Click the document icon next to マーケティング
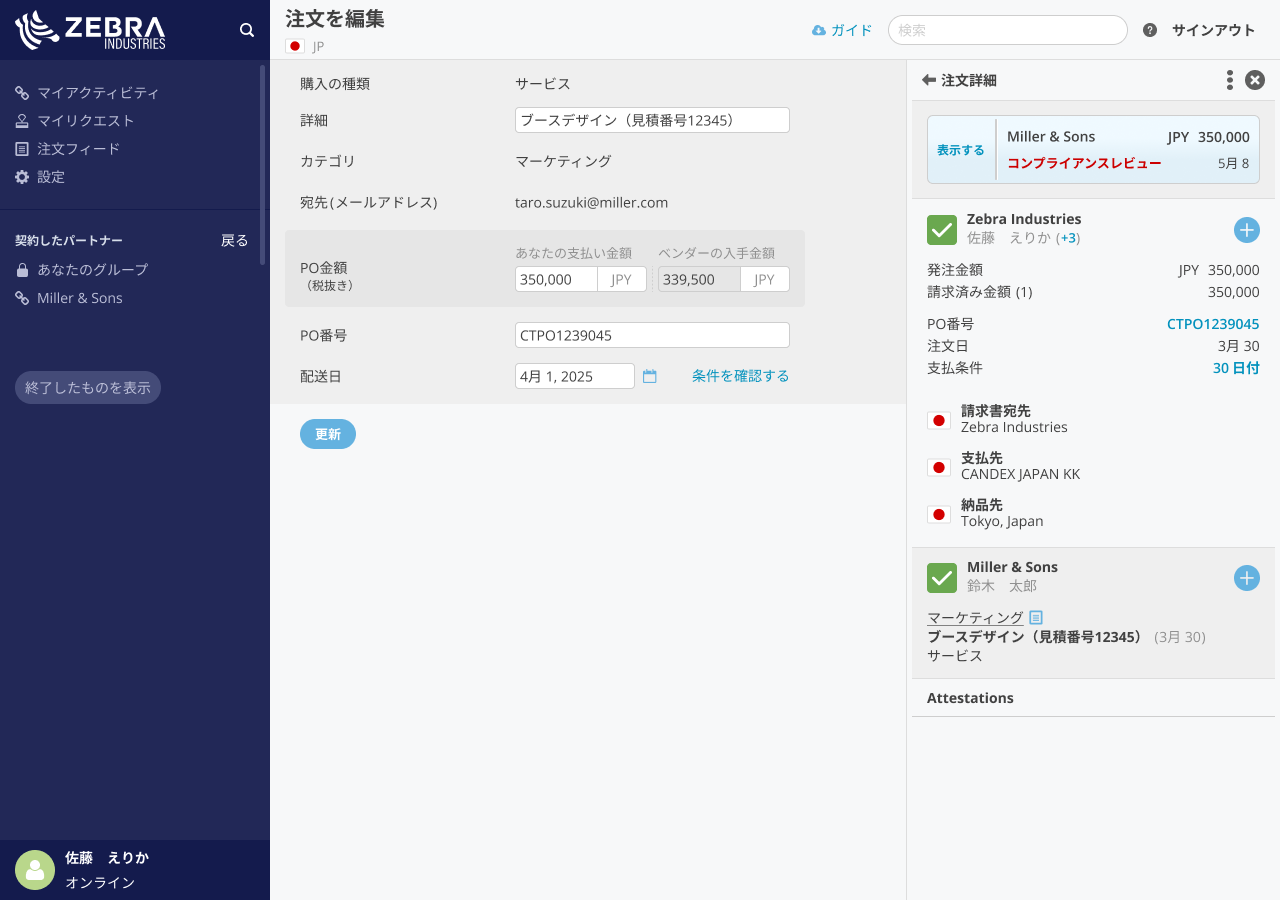Viewport: 1280px width, 900px height. pyautogui.click(x=1036, y=618)
